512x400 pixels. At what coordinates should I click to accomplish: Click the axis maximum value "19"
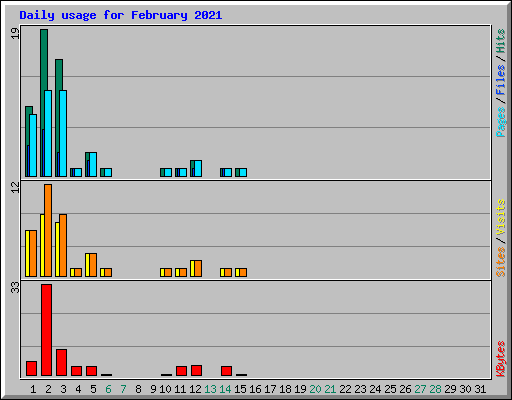[x=15, y=33]
